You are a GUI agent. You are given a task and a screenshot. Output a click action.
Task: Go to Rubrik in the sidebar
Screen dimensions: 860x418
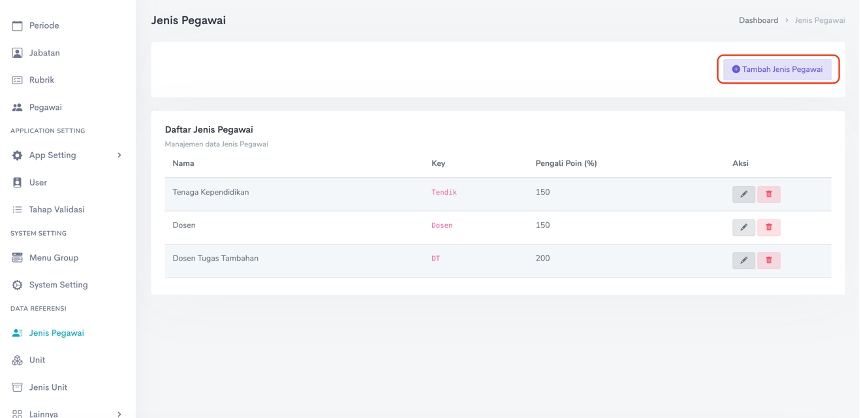pos(42,80)
